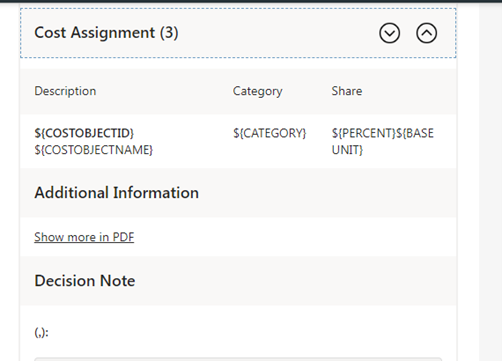Click the ${PERCENT}${BASEUNIT} share cell

click(383, 141)
